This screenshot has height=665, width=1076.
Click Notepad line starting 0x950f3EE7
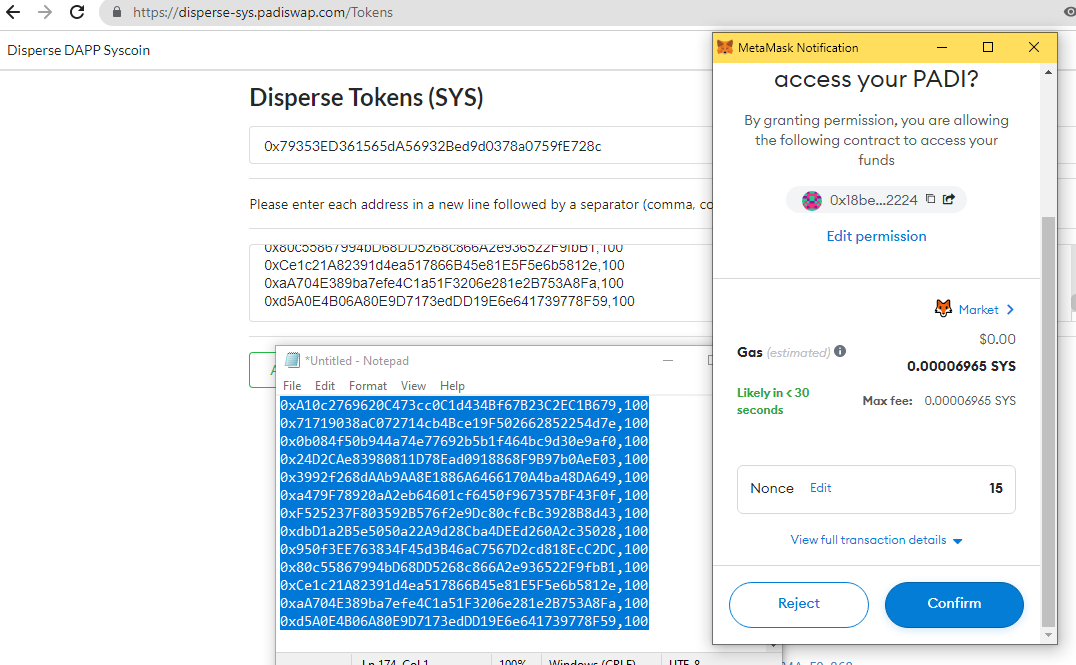(x=464, y=549)
